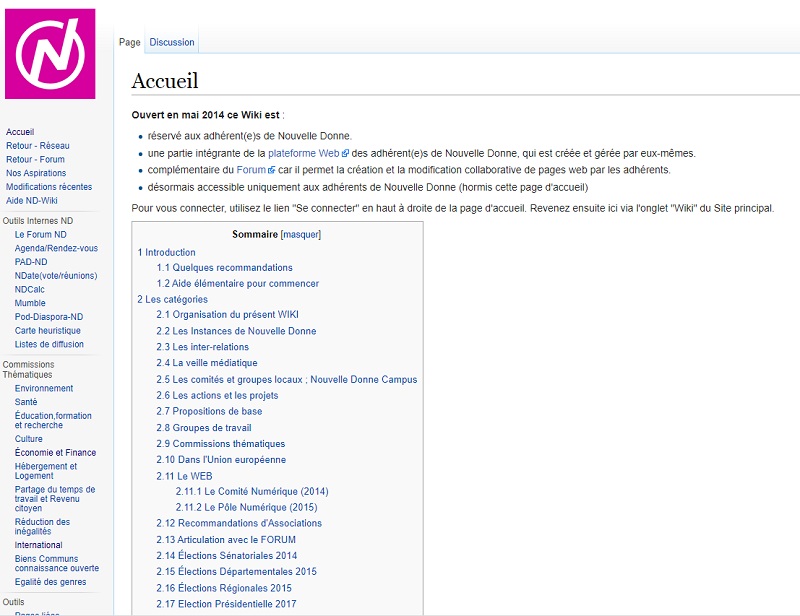
Task: Go to 'Retour - Forum' sidebar link
Action: click(35, 159)
